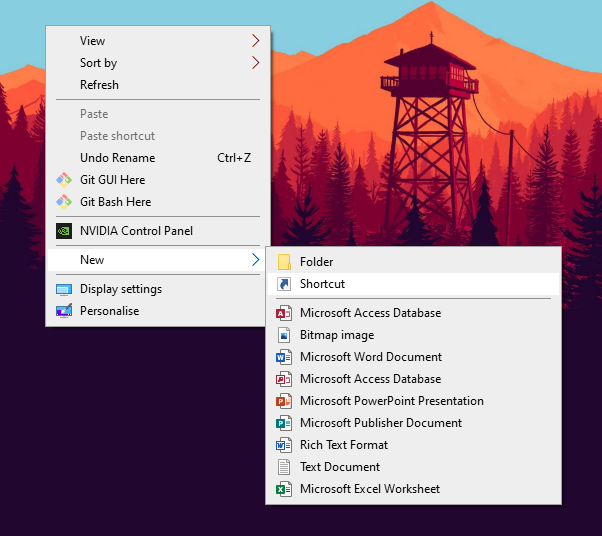
Task: Click the greyed Paste entry
Action: [158, 114]
